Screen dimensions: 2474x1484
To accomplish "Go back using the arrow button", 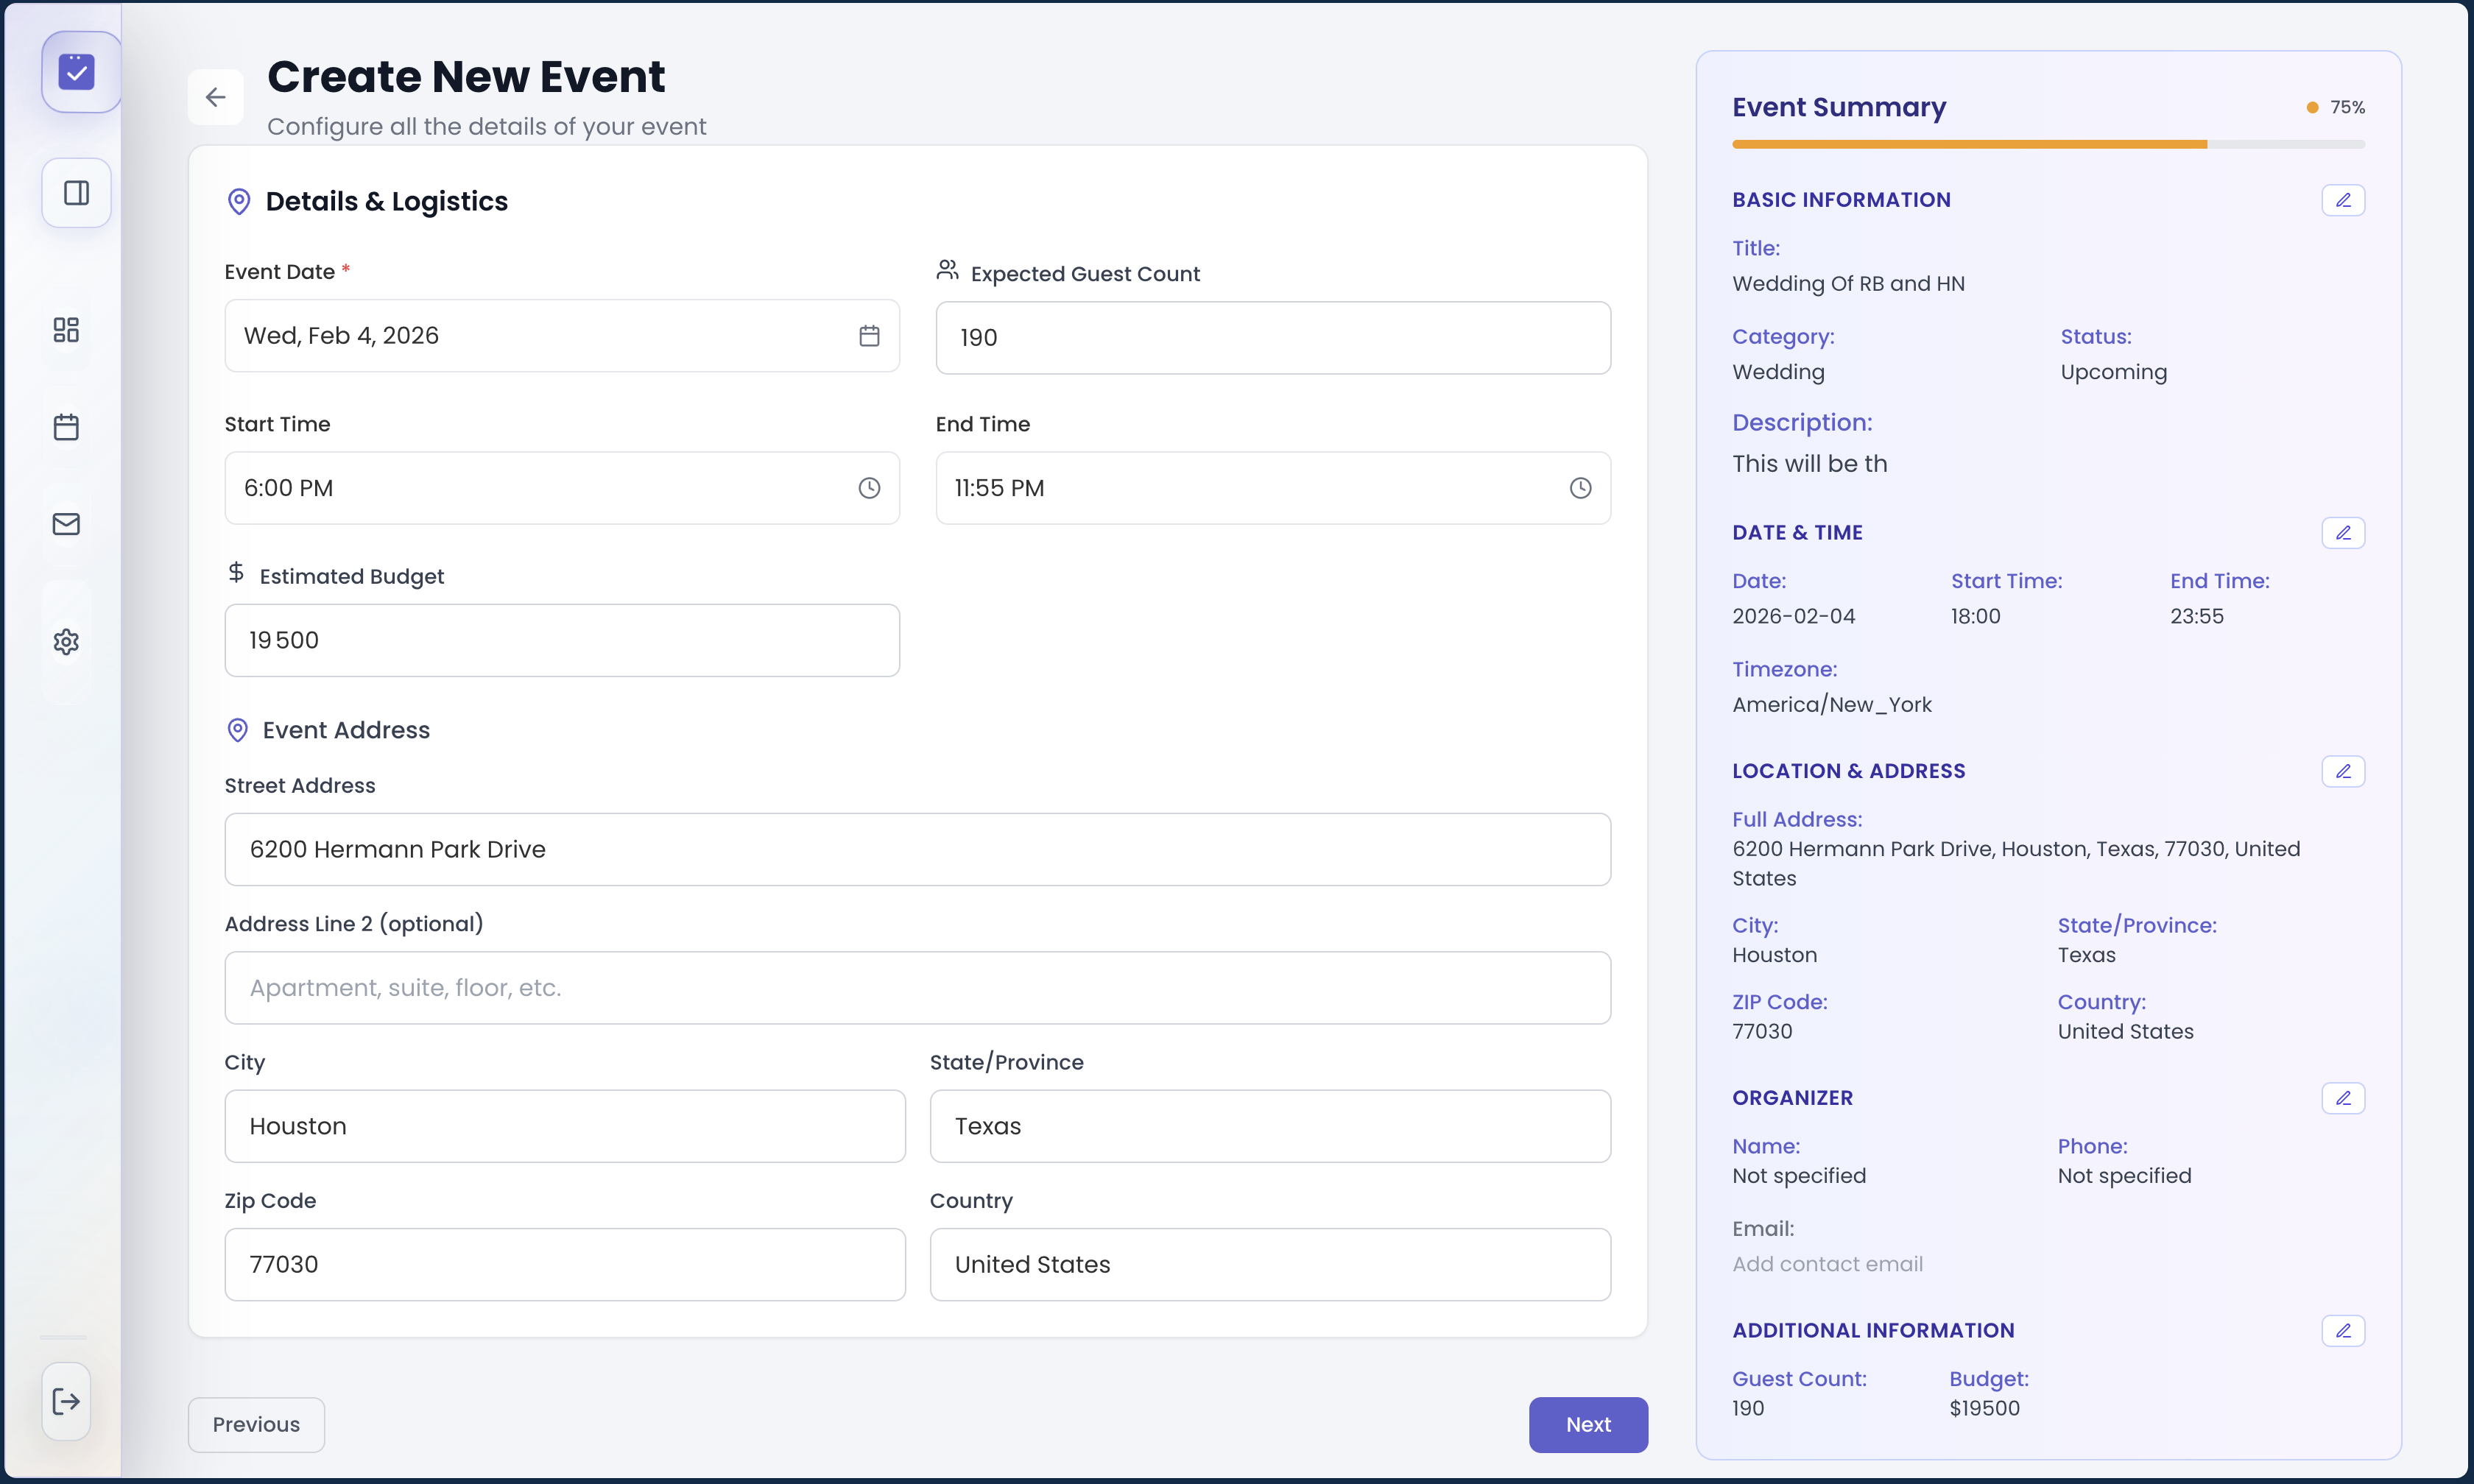I will pyautogui.click(x=216, y=97).
